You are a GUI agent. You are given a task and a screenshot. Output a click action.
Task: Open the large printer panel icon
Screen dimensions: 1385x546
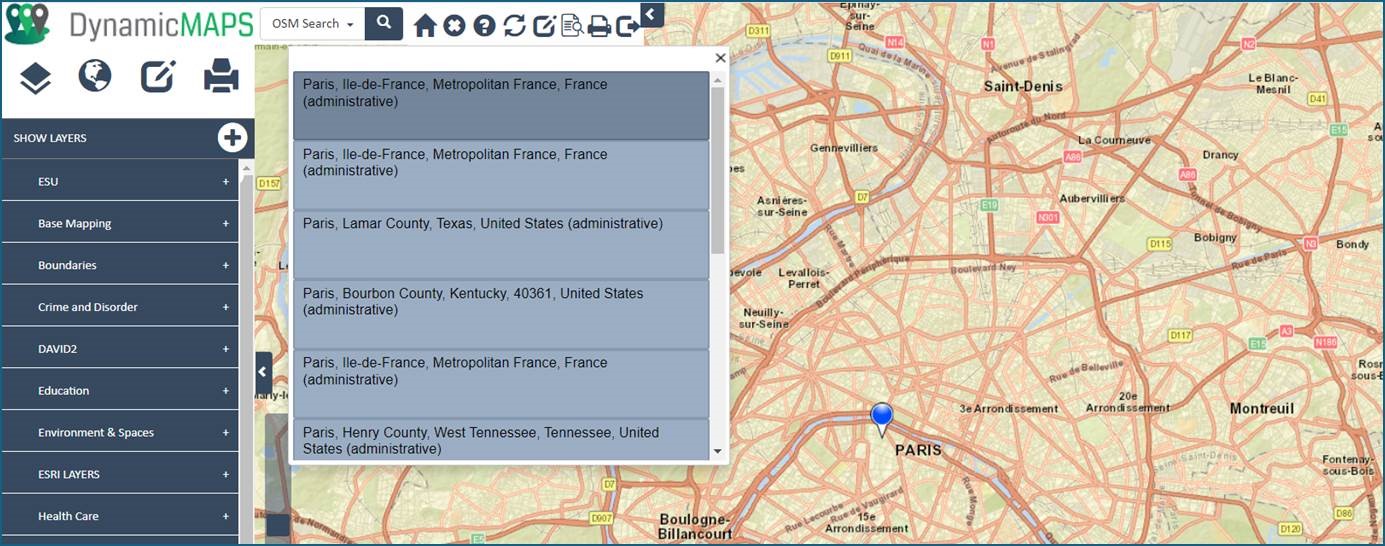[x=221, y=76]
